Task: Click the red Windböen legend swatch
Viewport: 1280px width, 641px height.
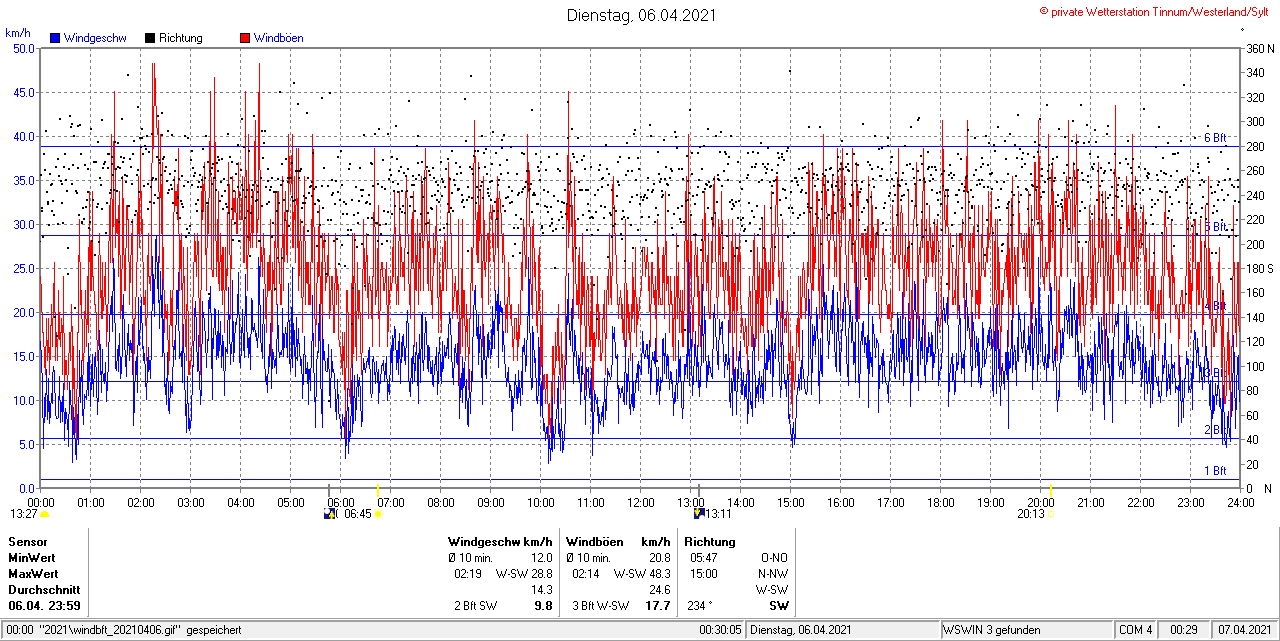Action: [245, 38]
